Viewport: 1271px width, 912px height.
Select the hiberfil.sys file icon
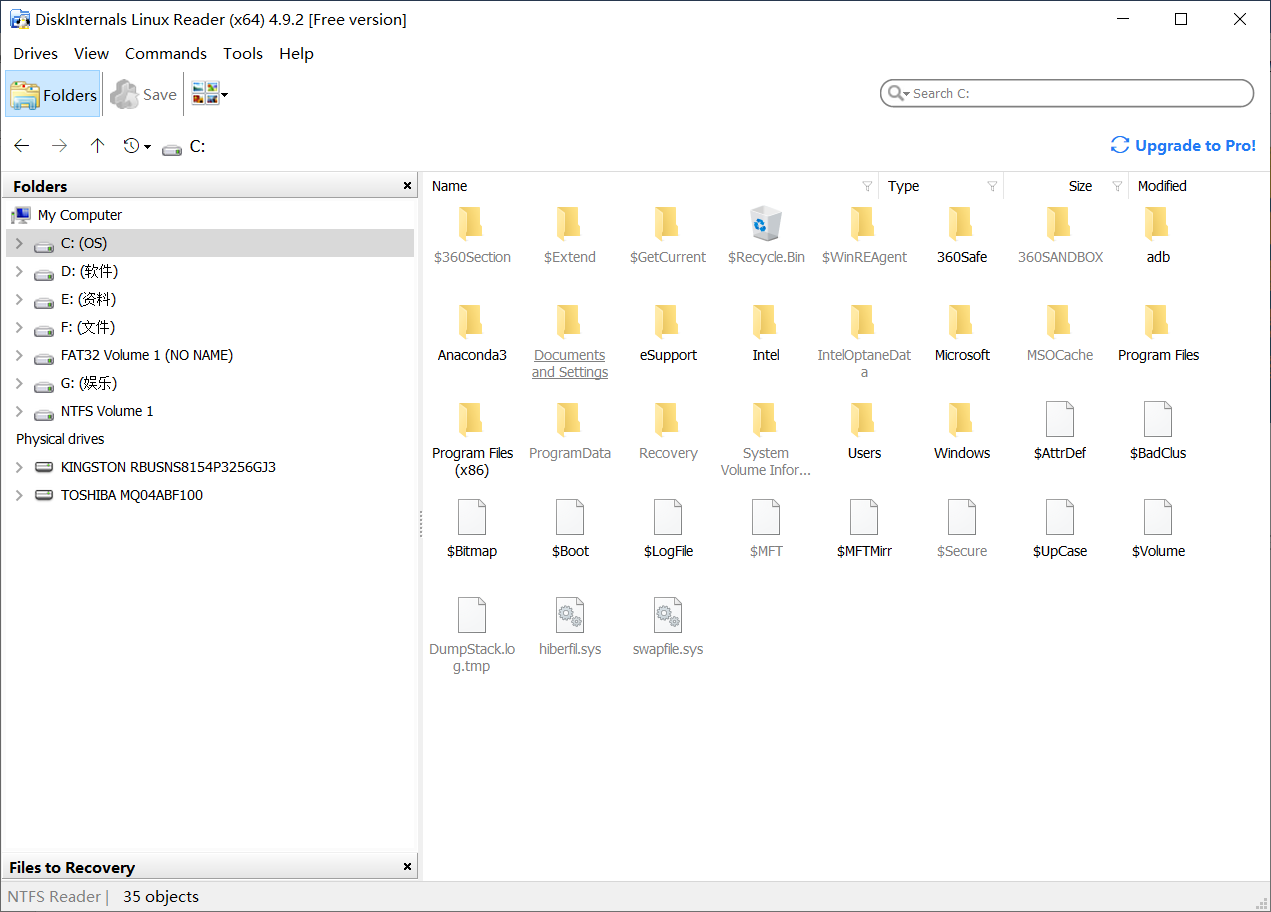tap(569, 616)
